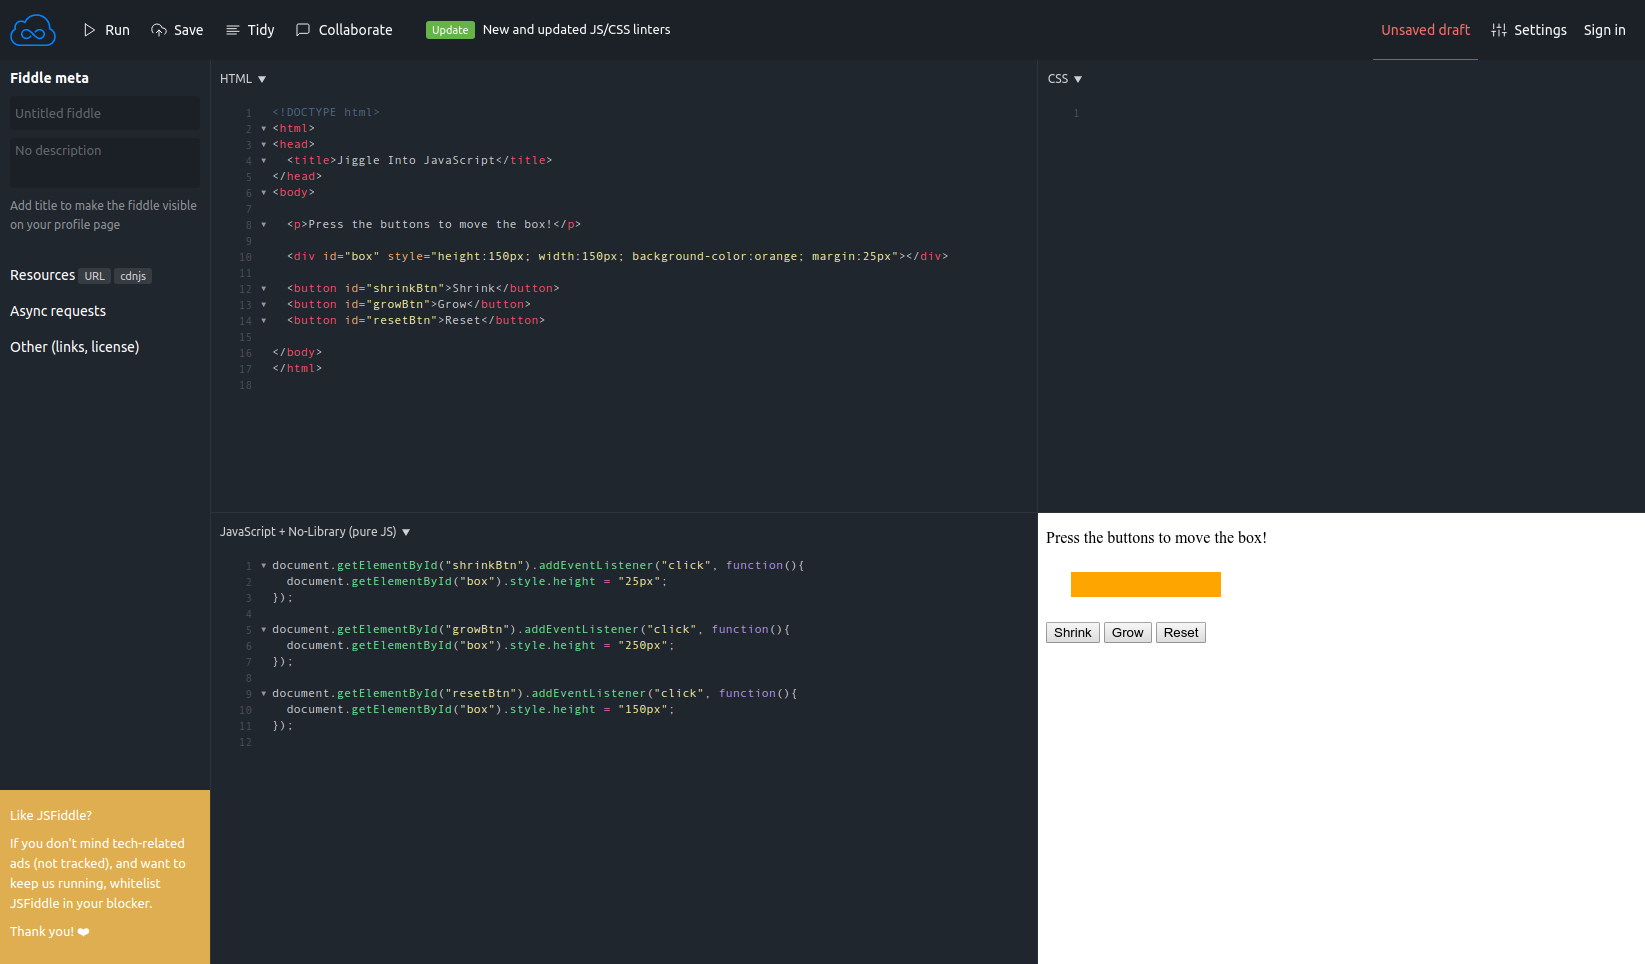
Task: Collapse the html tag fold arrow on line 2
Action: [x=263, y=128]
